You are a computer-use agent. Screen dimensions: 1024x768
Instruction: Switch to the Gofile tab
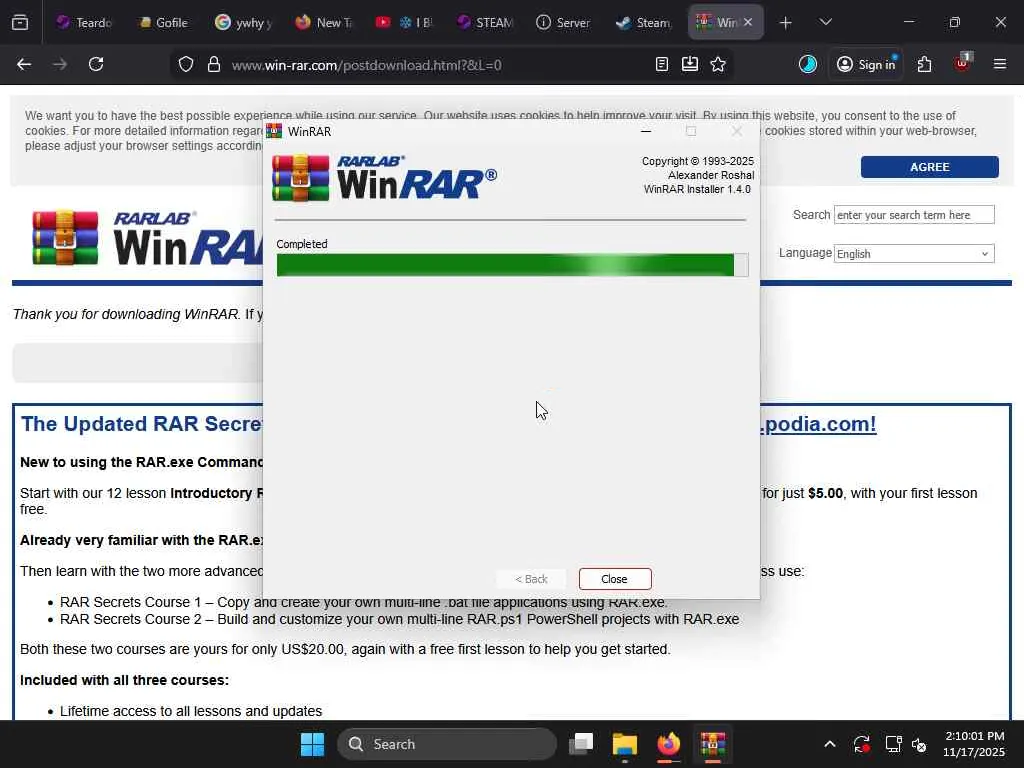tap(163, 22)
